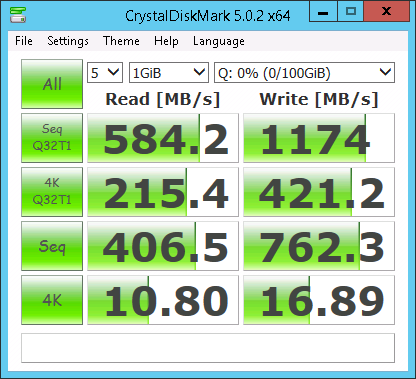Screen dimensions: 416x379
Task: Click the Seq write result 762.3
Action: point(319,246)
